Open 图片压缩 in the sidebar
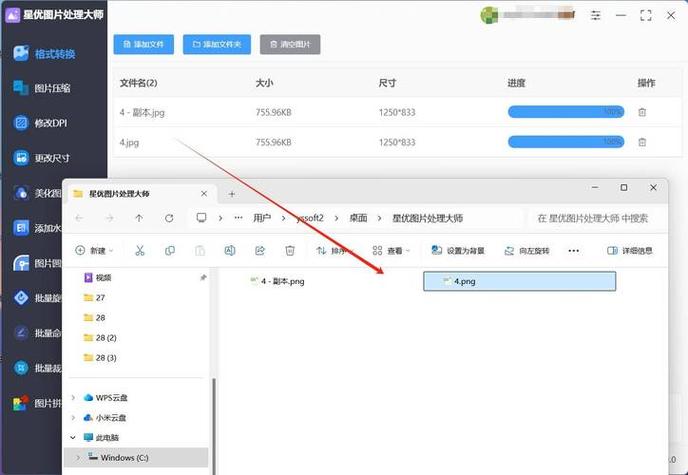This screenshot has width=688, height=475. pyautogui.click(x=42, y=88)
